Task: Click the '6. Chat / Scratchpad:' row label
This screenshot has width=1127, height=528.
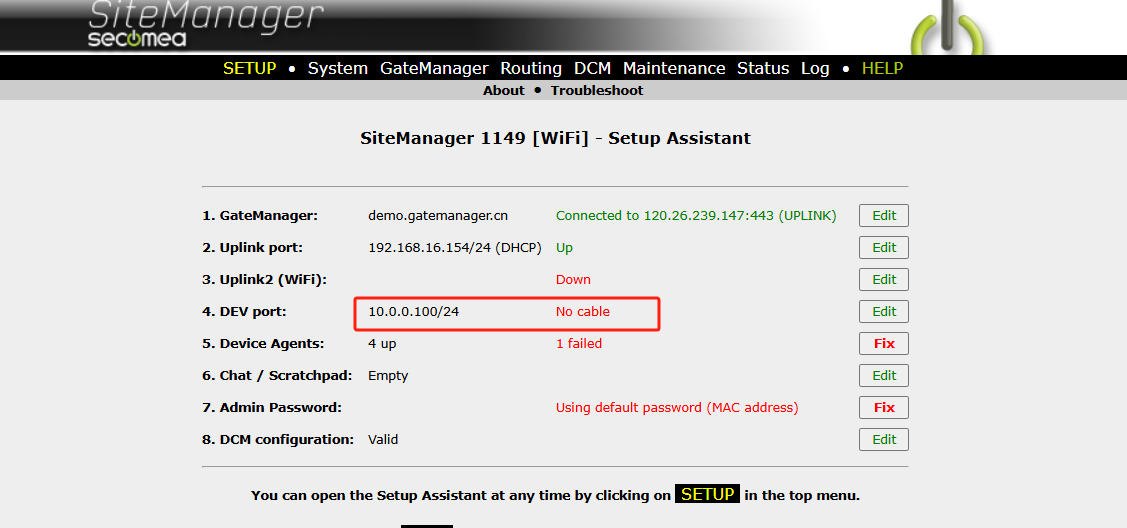Action: click(277, 376)
